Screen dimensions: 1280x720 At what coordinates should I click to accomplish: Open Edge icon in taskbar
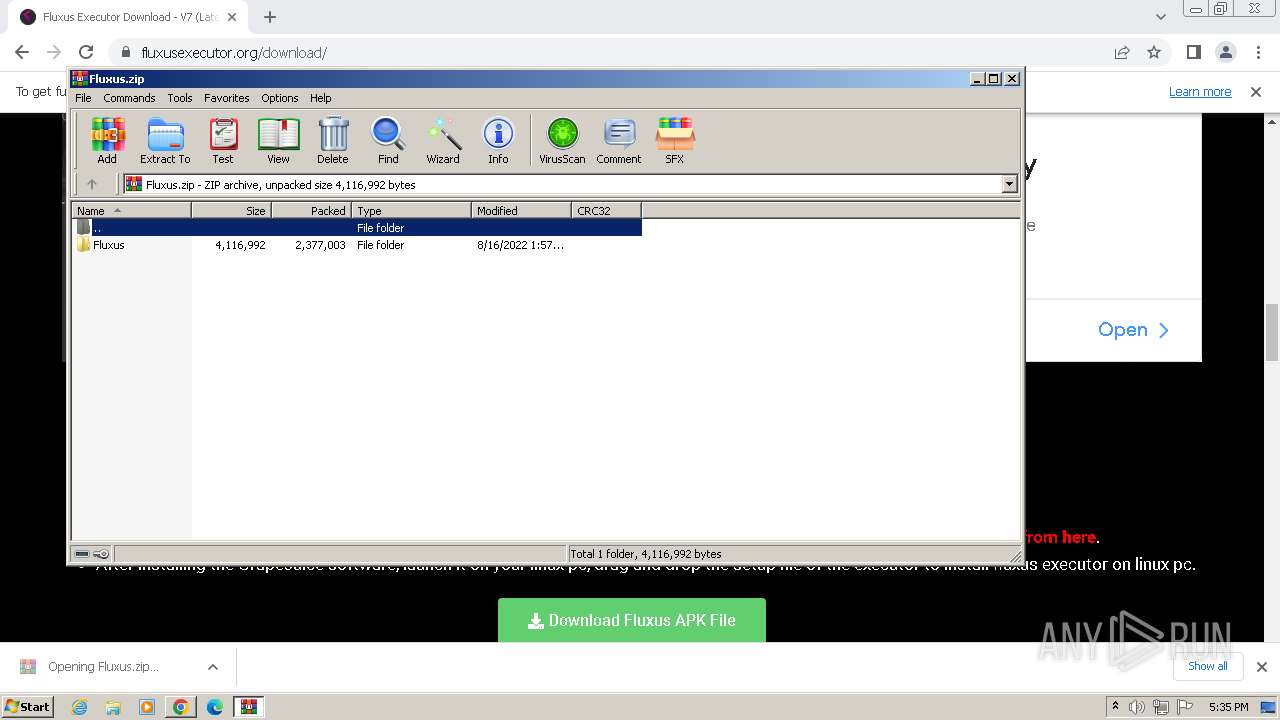click(214, 707)
